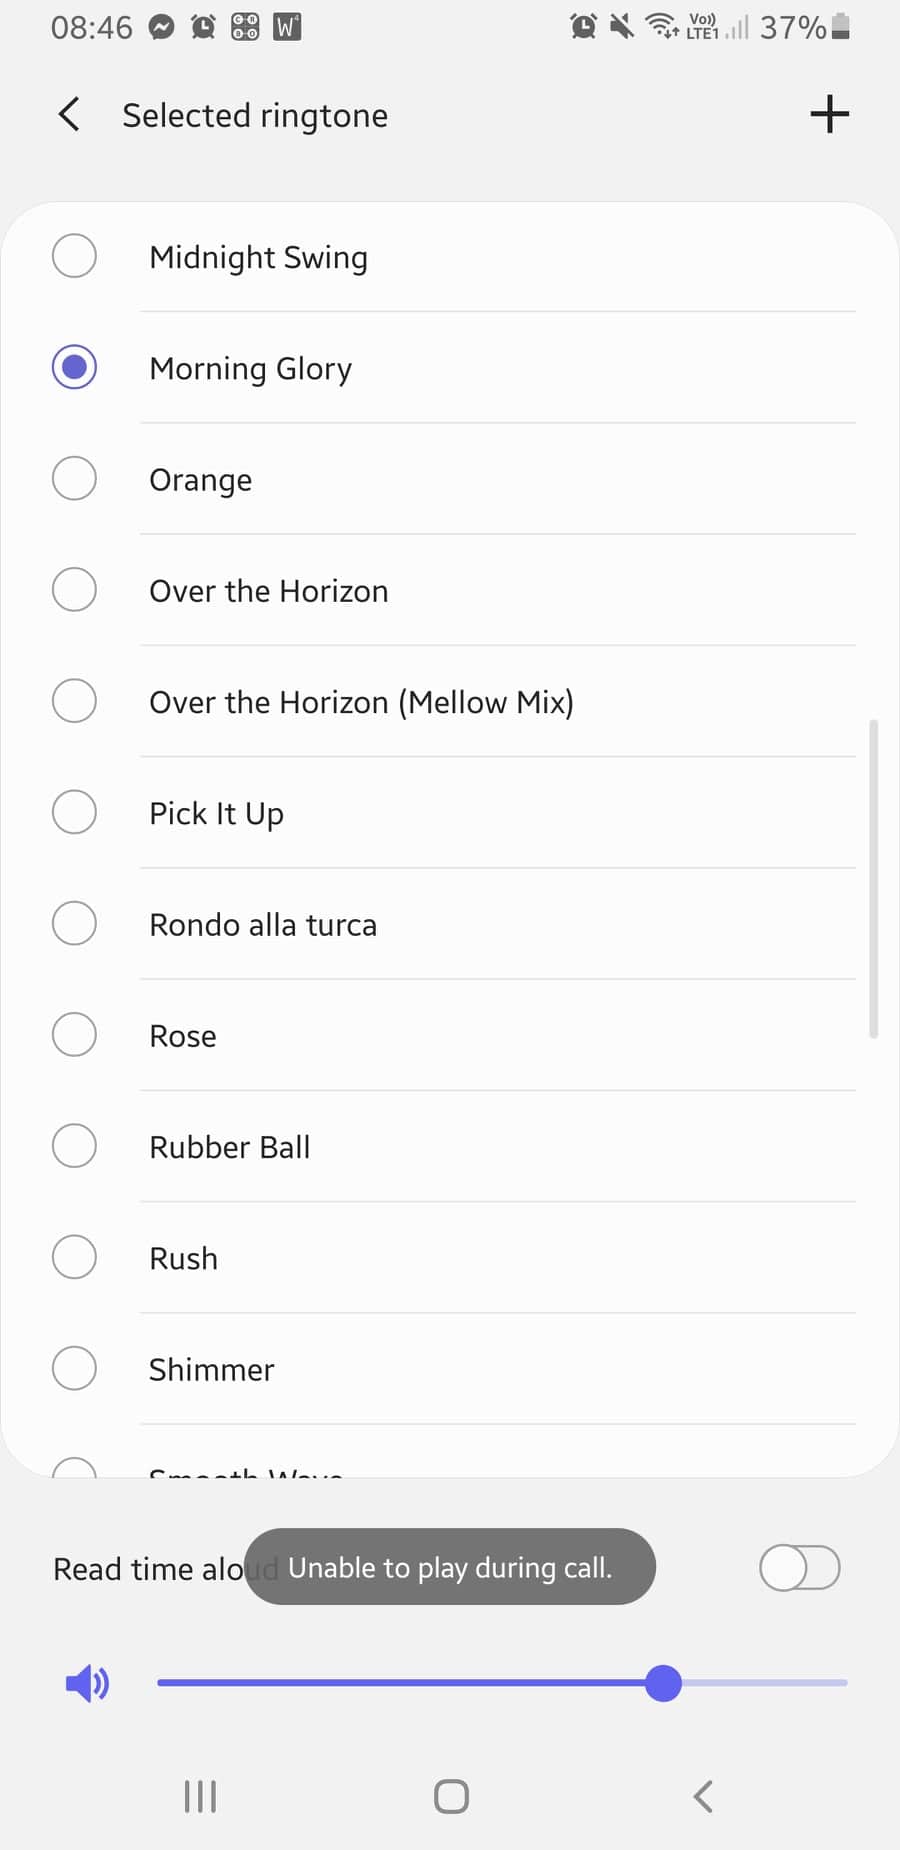Tap the volume speaker icon

[87, 1683]
